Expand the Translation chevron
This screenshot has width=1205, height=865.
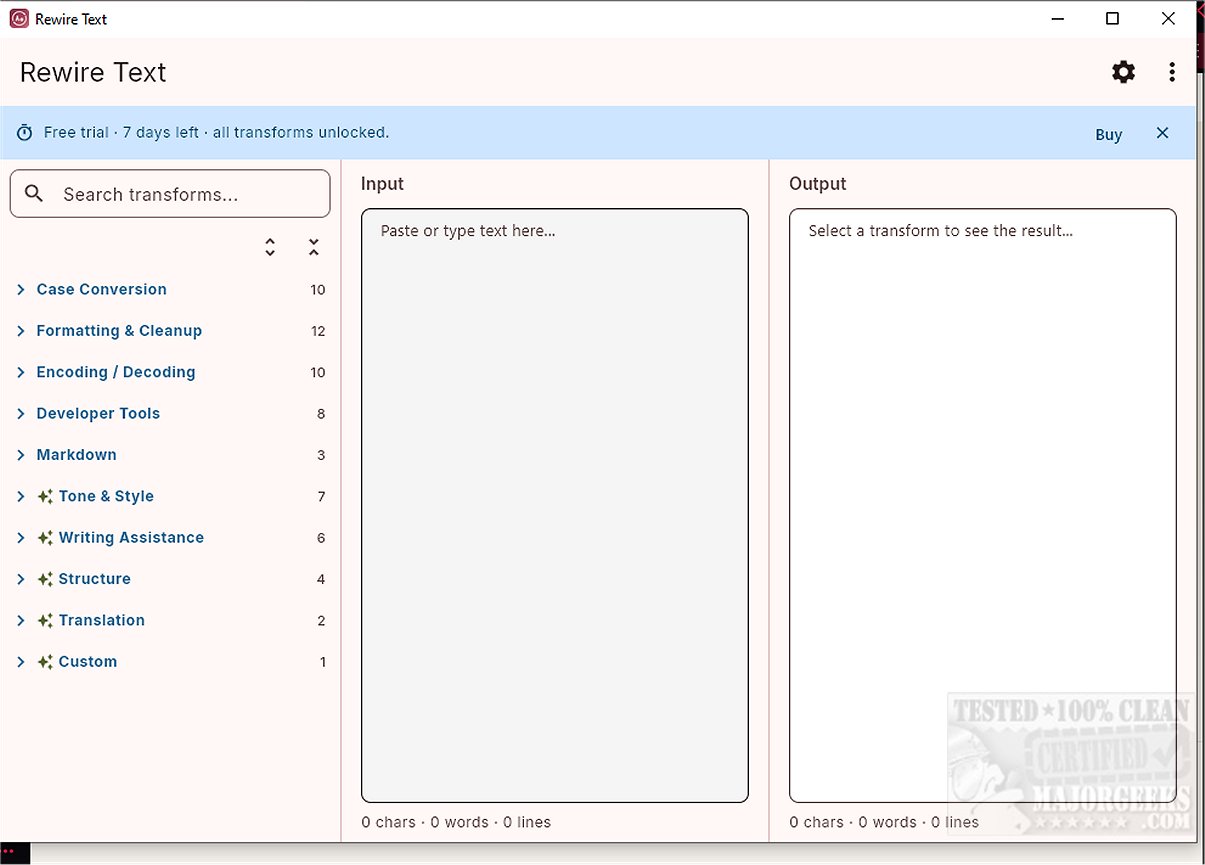tap(21, 621)
